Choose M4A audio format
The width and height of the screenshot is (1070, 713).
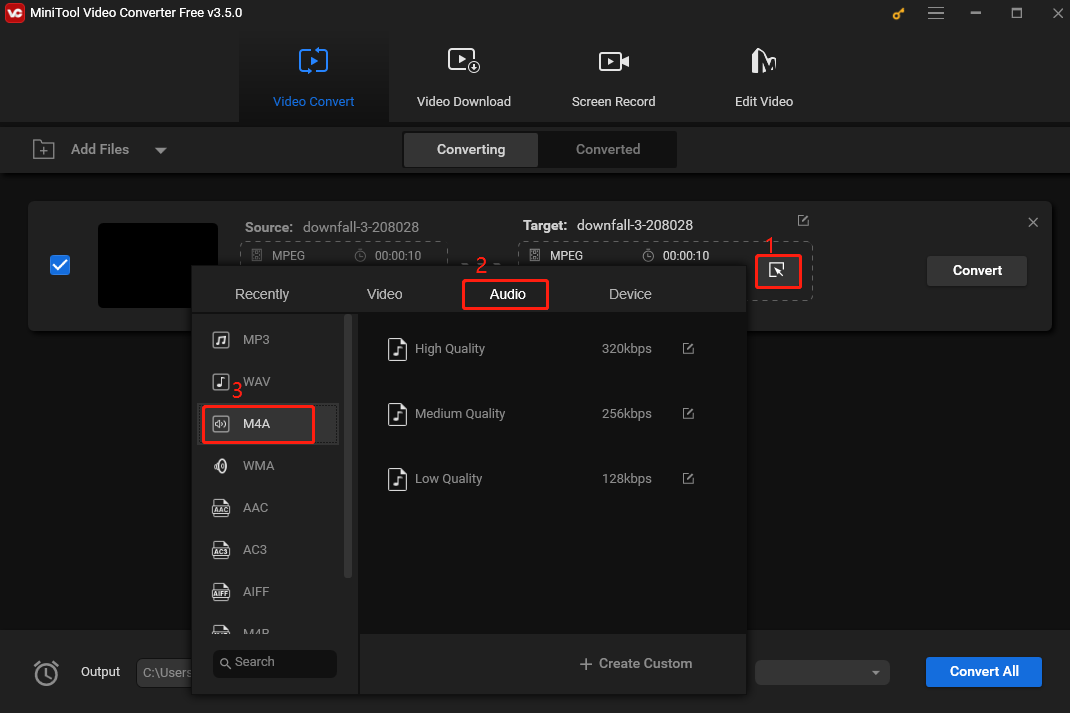(268, 424)
